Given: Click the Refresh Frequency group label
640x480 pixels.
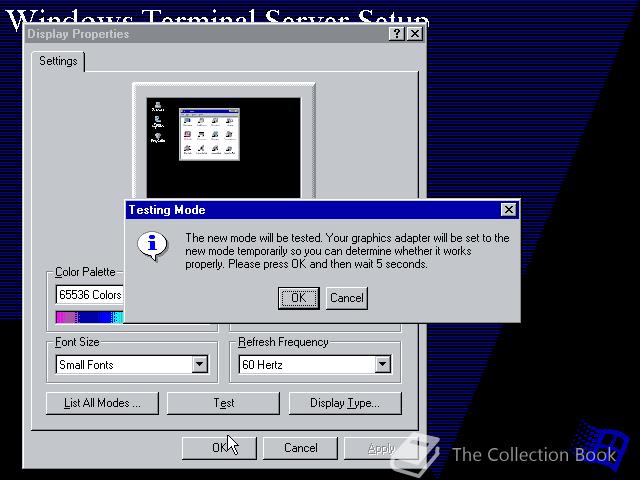Looking at the screenshot, I should [283, 342].
